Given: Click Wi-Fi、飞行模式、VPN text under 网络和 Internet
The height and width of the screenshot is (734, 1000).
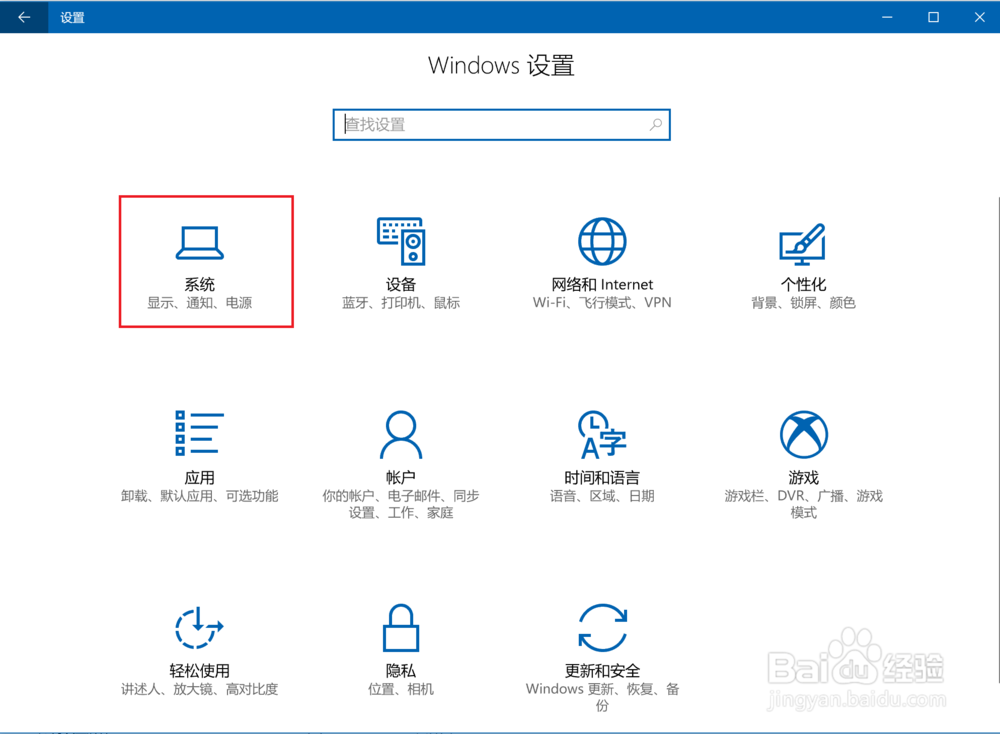Looking at the screenshot, I should (601, 303).
